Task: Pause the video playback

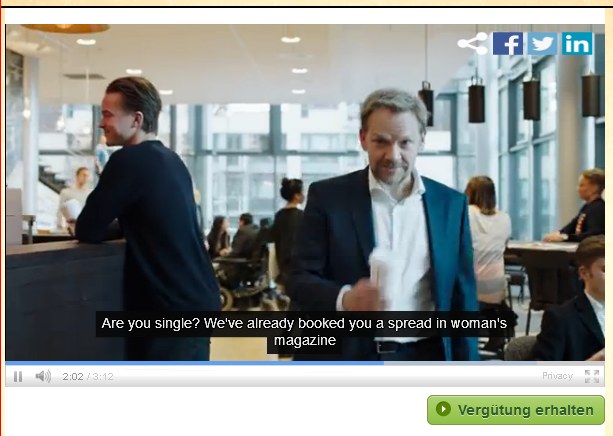Action: [18, 377]
